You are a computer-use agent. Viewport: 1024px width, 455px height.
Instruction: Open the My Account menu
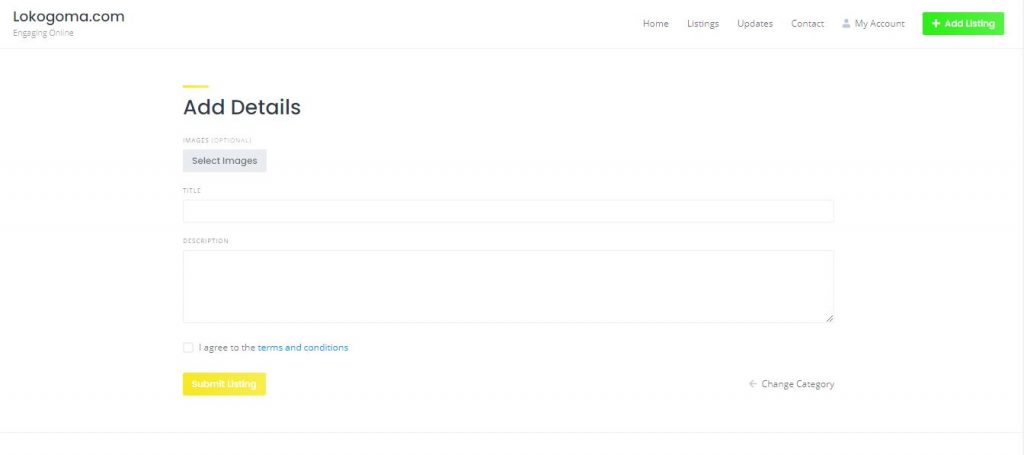tap(879, 24)
